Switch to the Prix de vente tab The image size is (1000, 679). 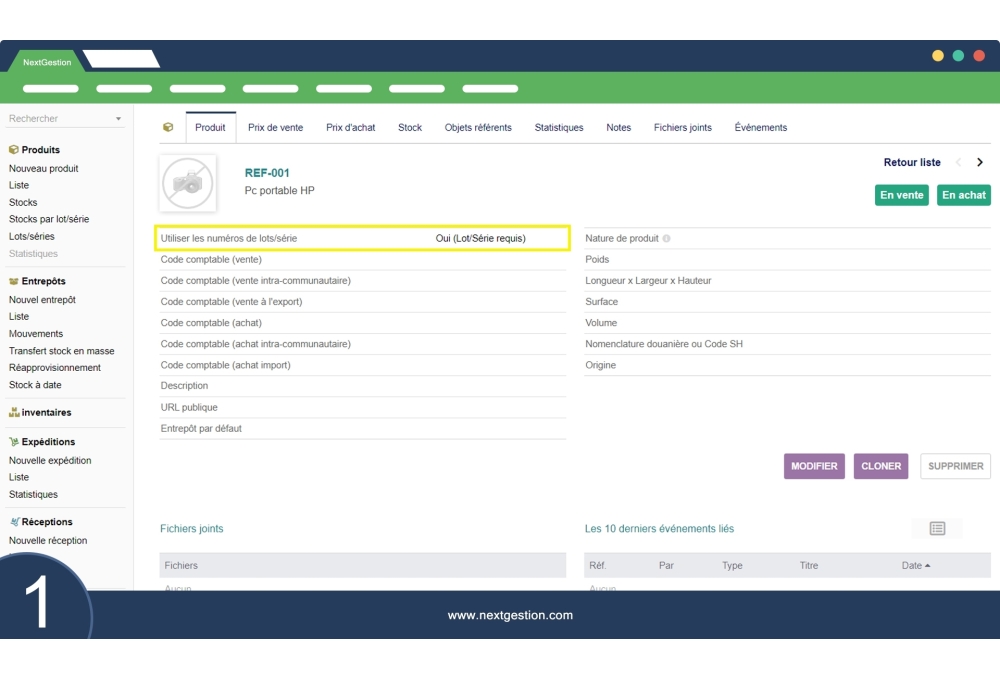[x=275, y=128]
